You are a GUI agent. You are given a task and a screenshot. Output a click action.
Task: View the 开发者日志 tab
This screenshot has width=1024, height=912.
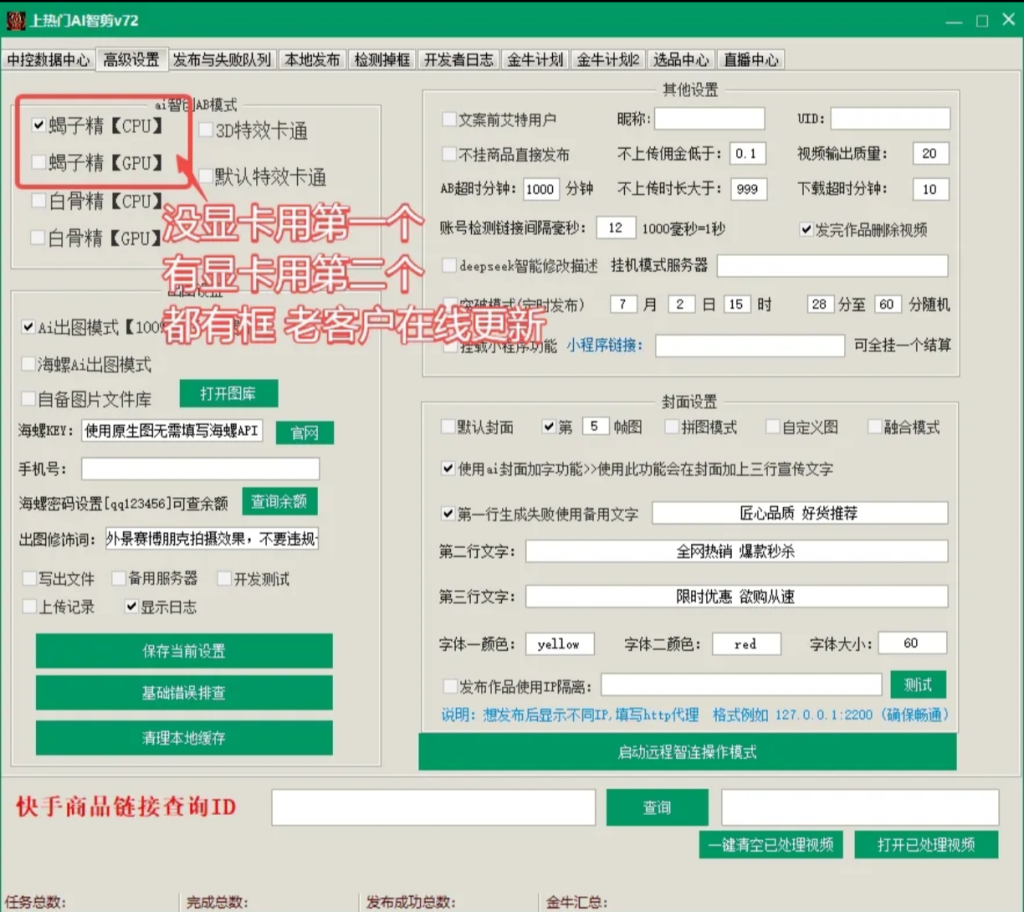459,60
